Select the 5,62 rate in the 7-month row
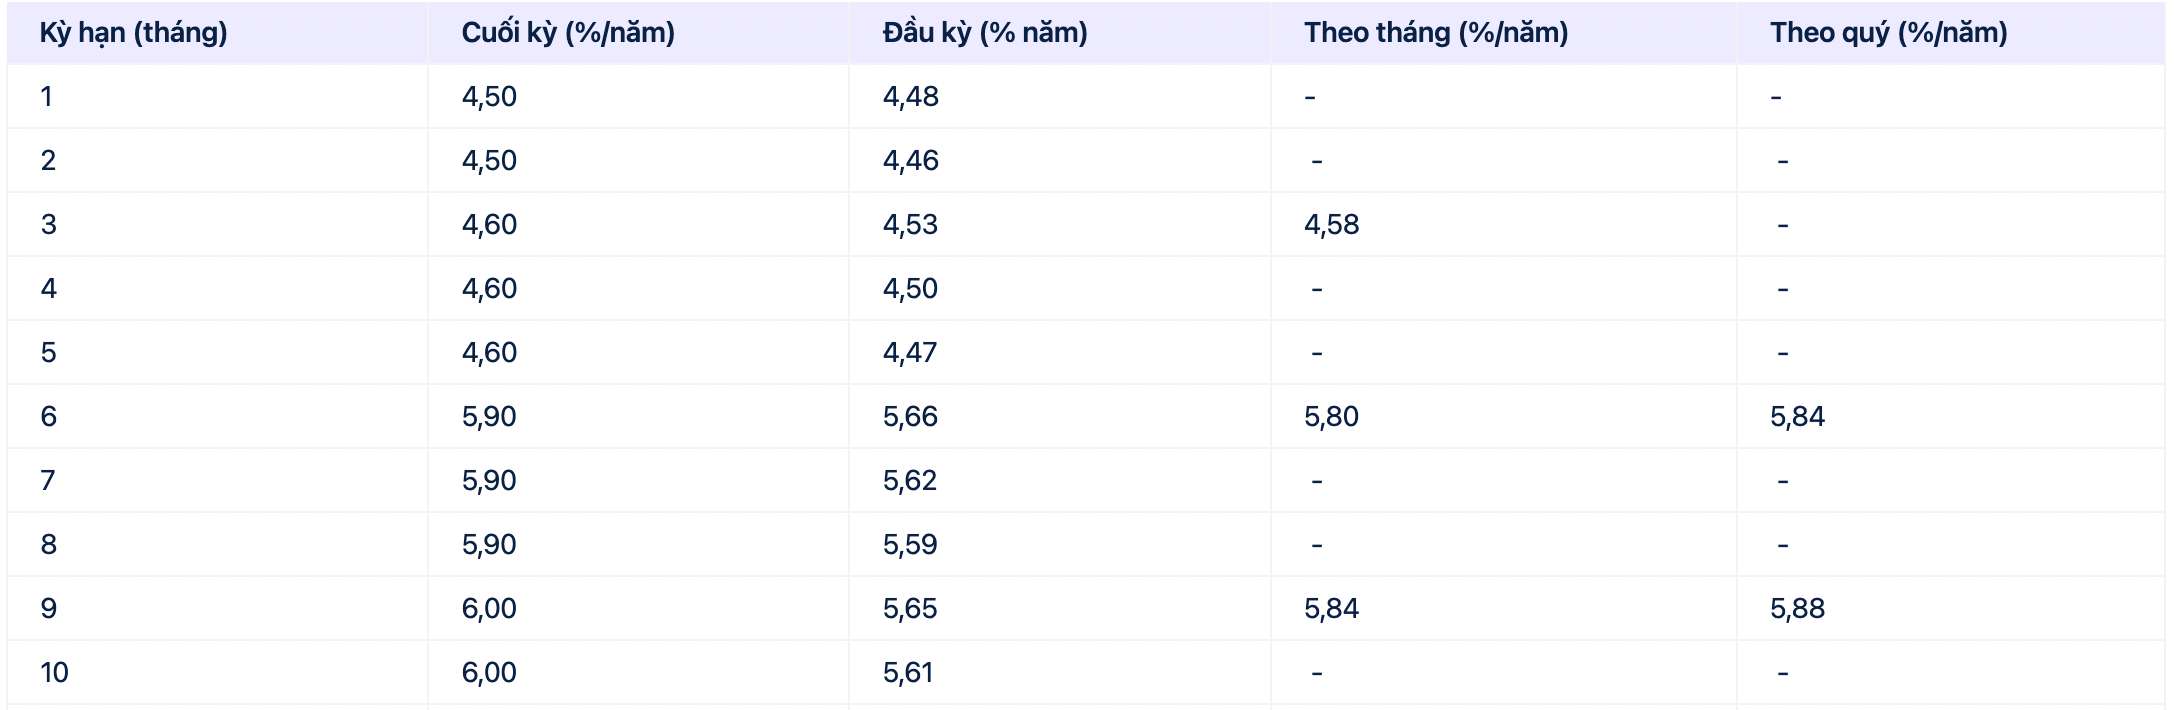2174x710 pixels. point(909,481)
